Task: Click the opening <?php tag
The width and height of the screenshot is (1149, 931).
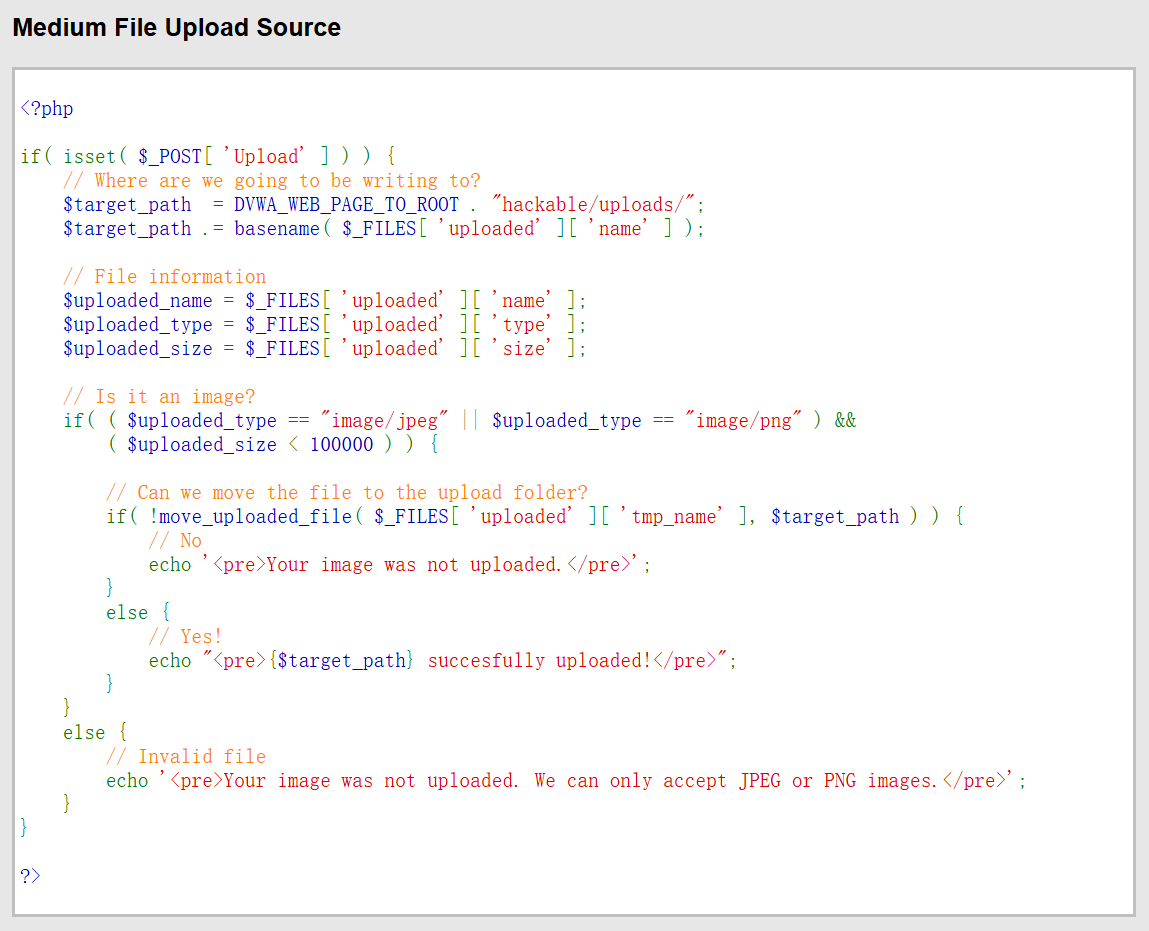Action: [47, 108]
